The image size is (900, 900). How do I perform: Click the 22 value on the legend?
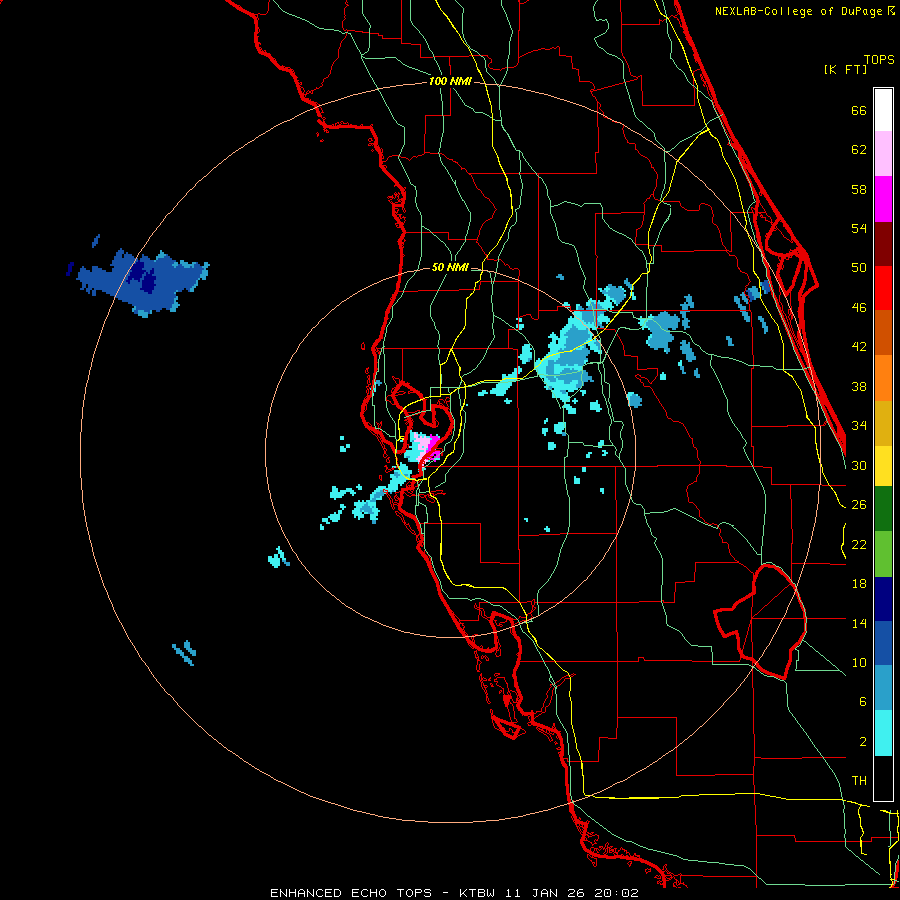click(859, 544)
